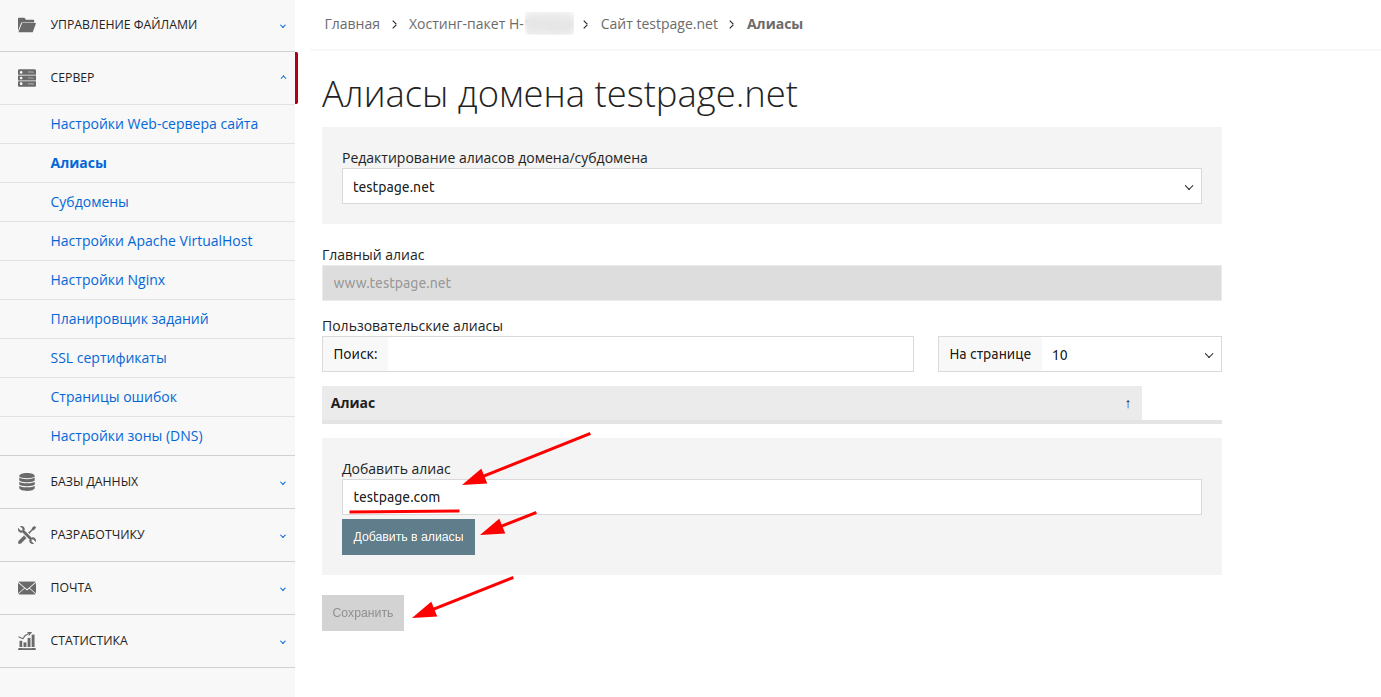Click the Главный алиас www.testpage.net field
1381x697 pixels.
772,283
